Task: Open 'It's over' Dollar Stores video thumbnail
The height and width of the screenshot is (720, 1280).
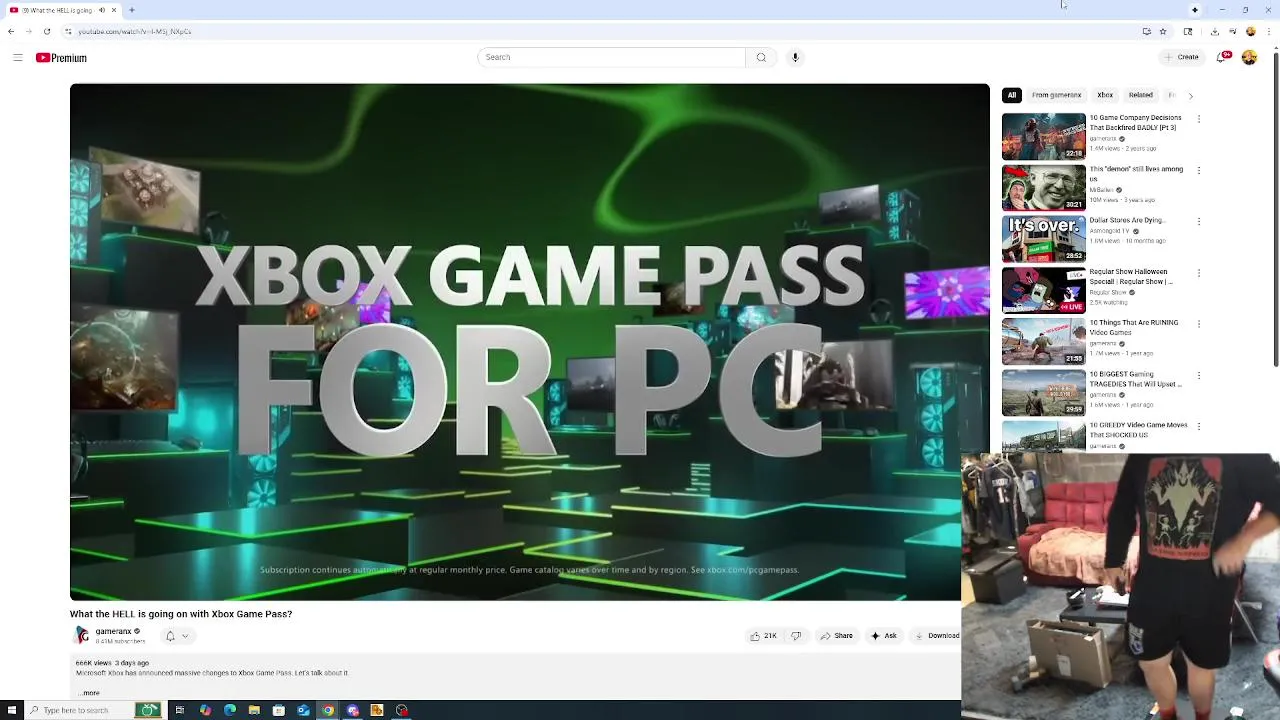Action: pyautogui.click(x=1043, y=239)
